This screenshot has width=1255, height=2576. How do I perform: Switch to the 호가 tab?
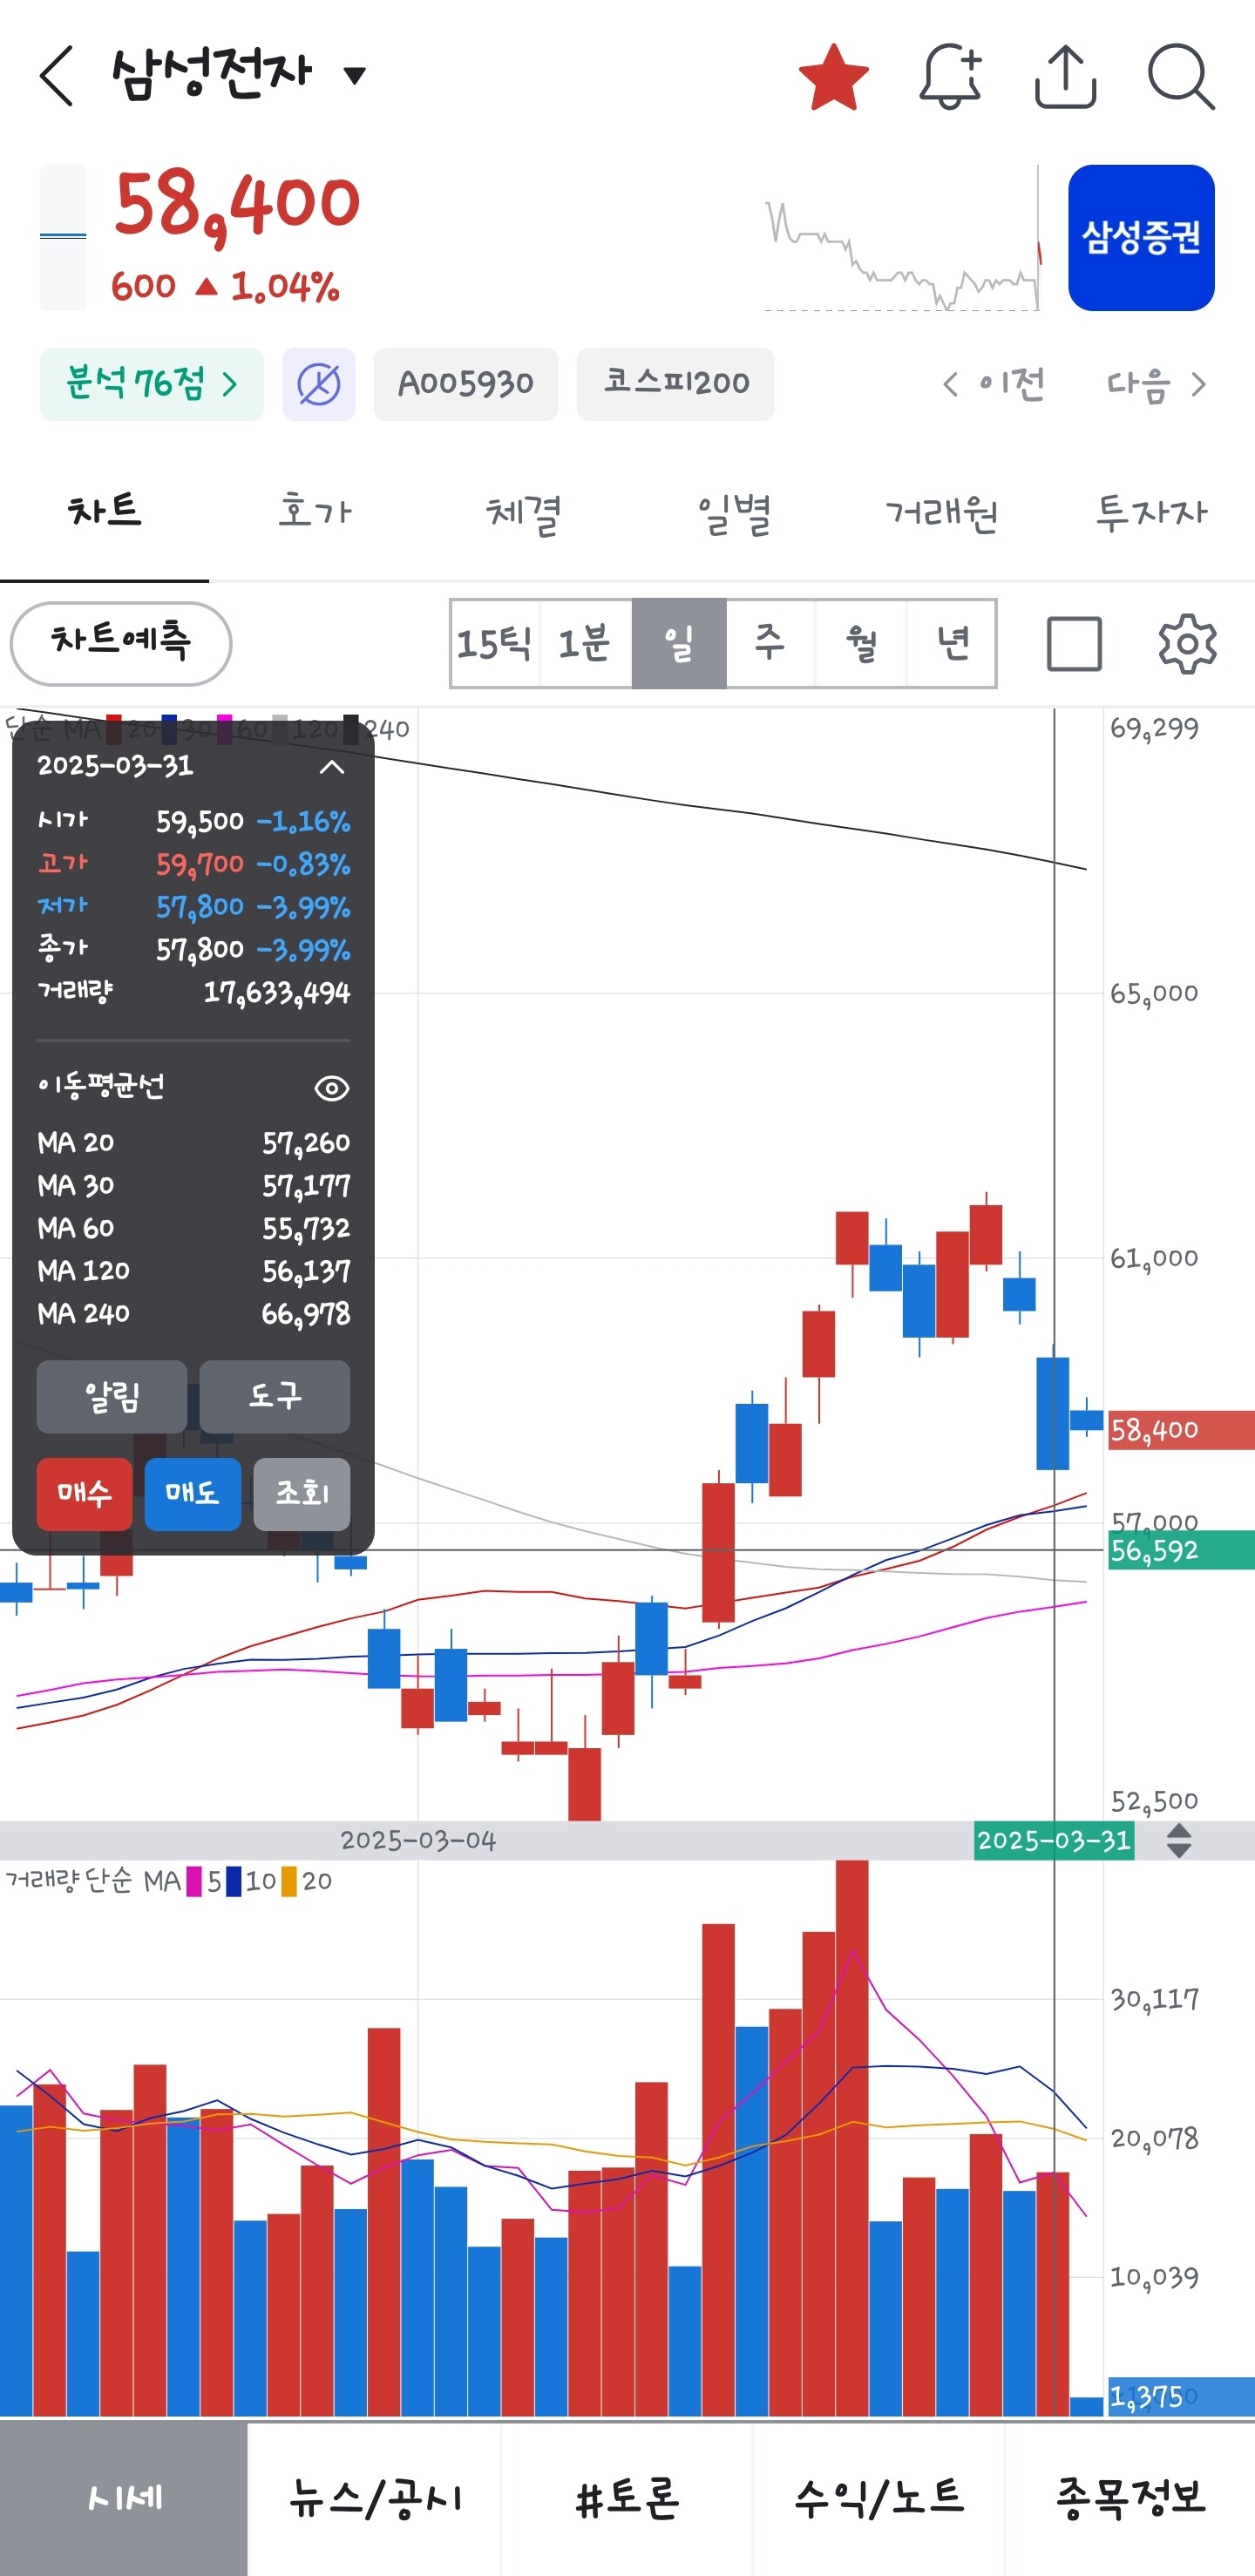click(314, 512)
